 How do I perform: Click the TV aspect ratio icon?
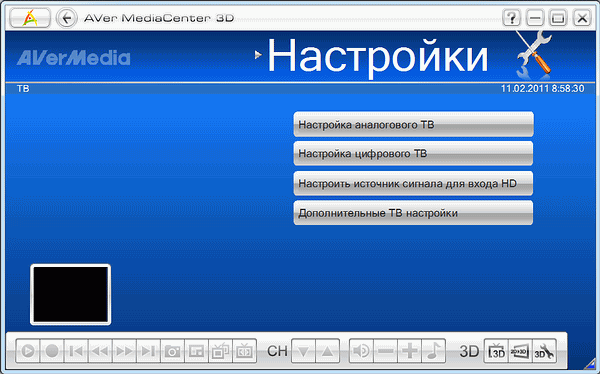click(x=245, y=351)
